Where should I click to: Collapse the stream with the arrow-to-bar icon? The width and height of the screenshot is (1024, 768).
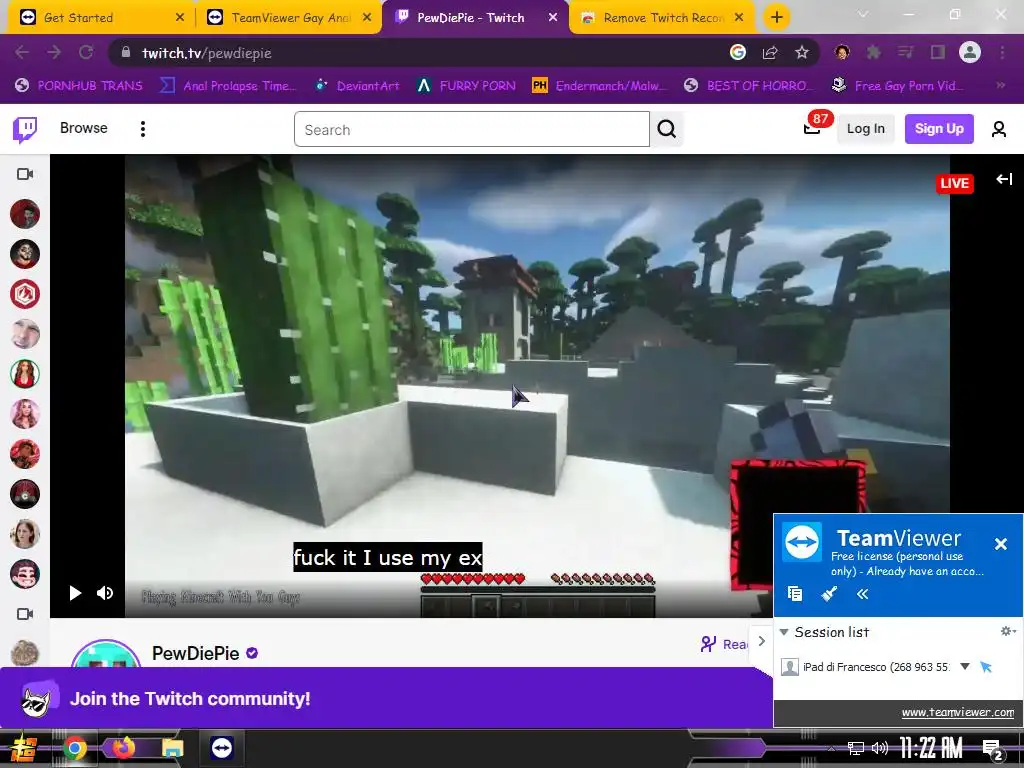(x=1004, y=179)
